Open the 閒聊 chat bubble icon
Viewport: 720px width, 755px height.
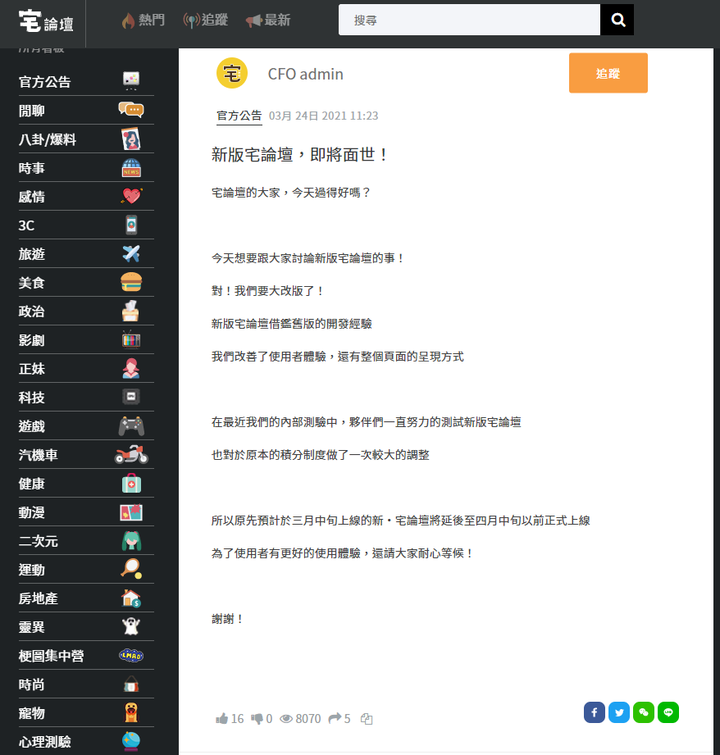pyautogui.click(x=131, y=110)
